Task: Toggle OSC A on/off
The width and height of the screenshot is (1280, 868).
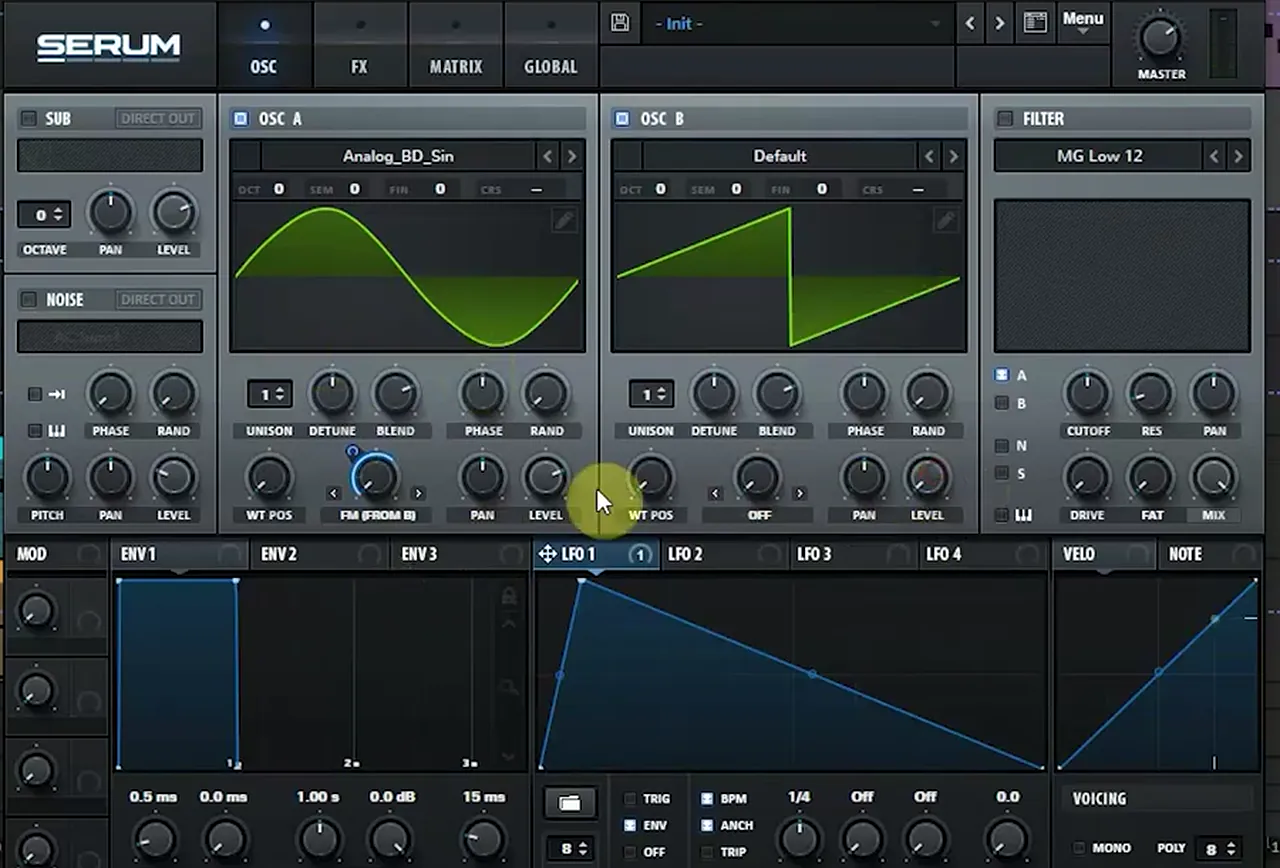Action: pos(240,118)
